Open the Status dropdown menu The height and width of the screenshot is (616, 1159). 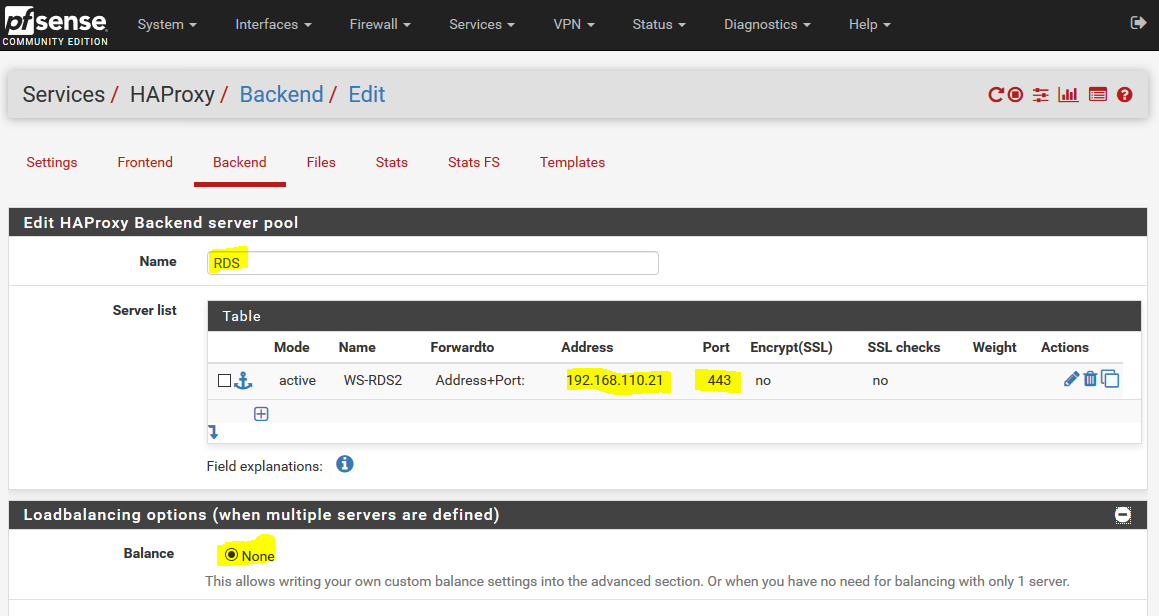(x=659, y=24)
